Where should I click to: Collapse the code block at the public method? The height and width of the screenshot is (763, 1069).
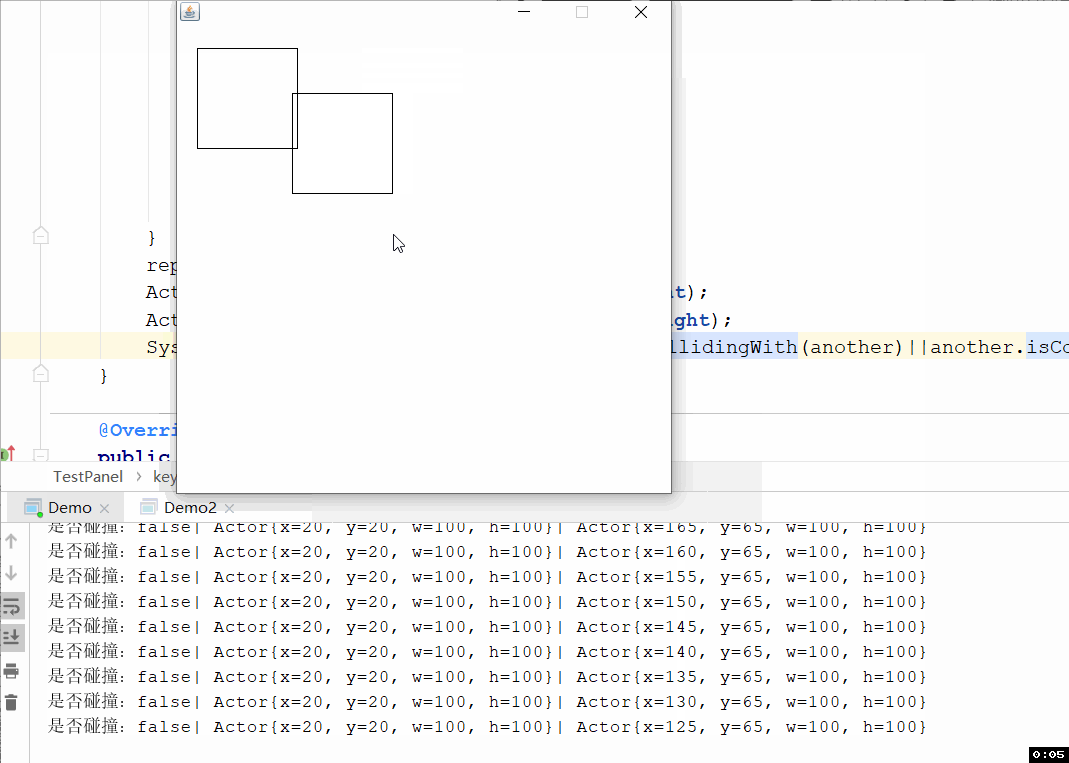point(41,455)
